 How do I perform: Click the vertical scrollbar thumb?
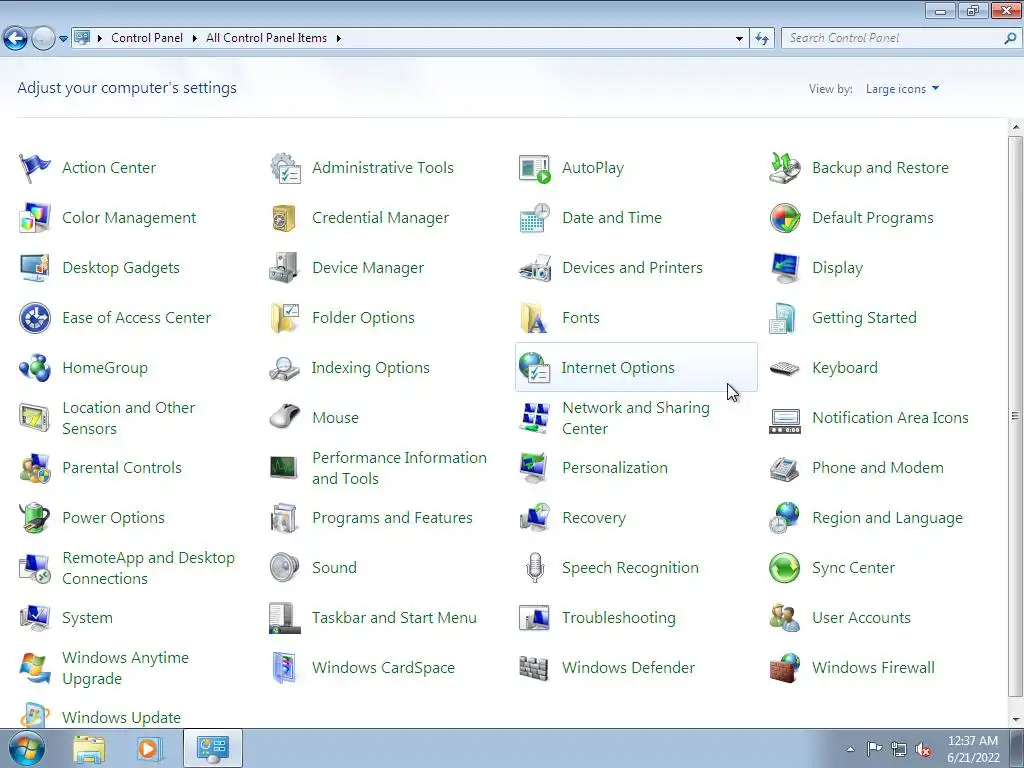(x=1016, y=417)
